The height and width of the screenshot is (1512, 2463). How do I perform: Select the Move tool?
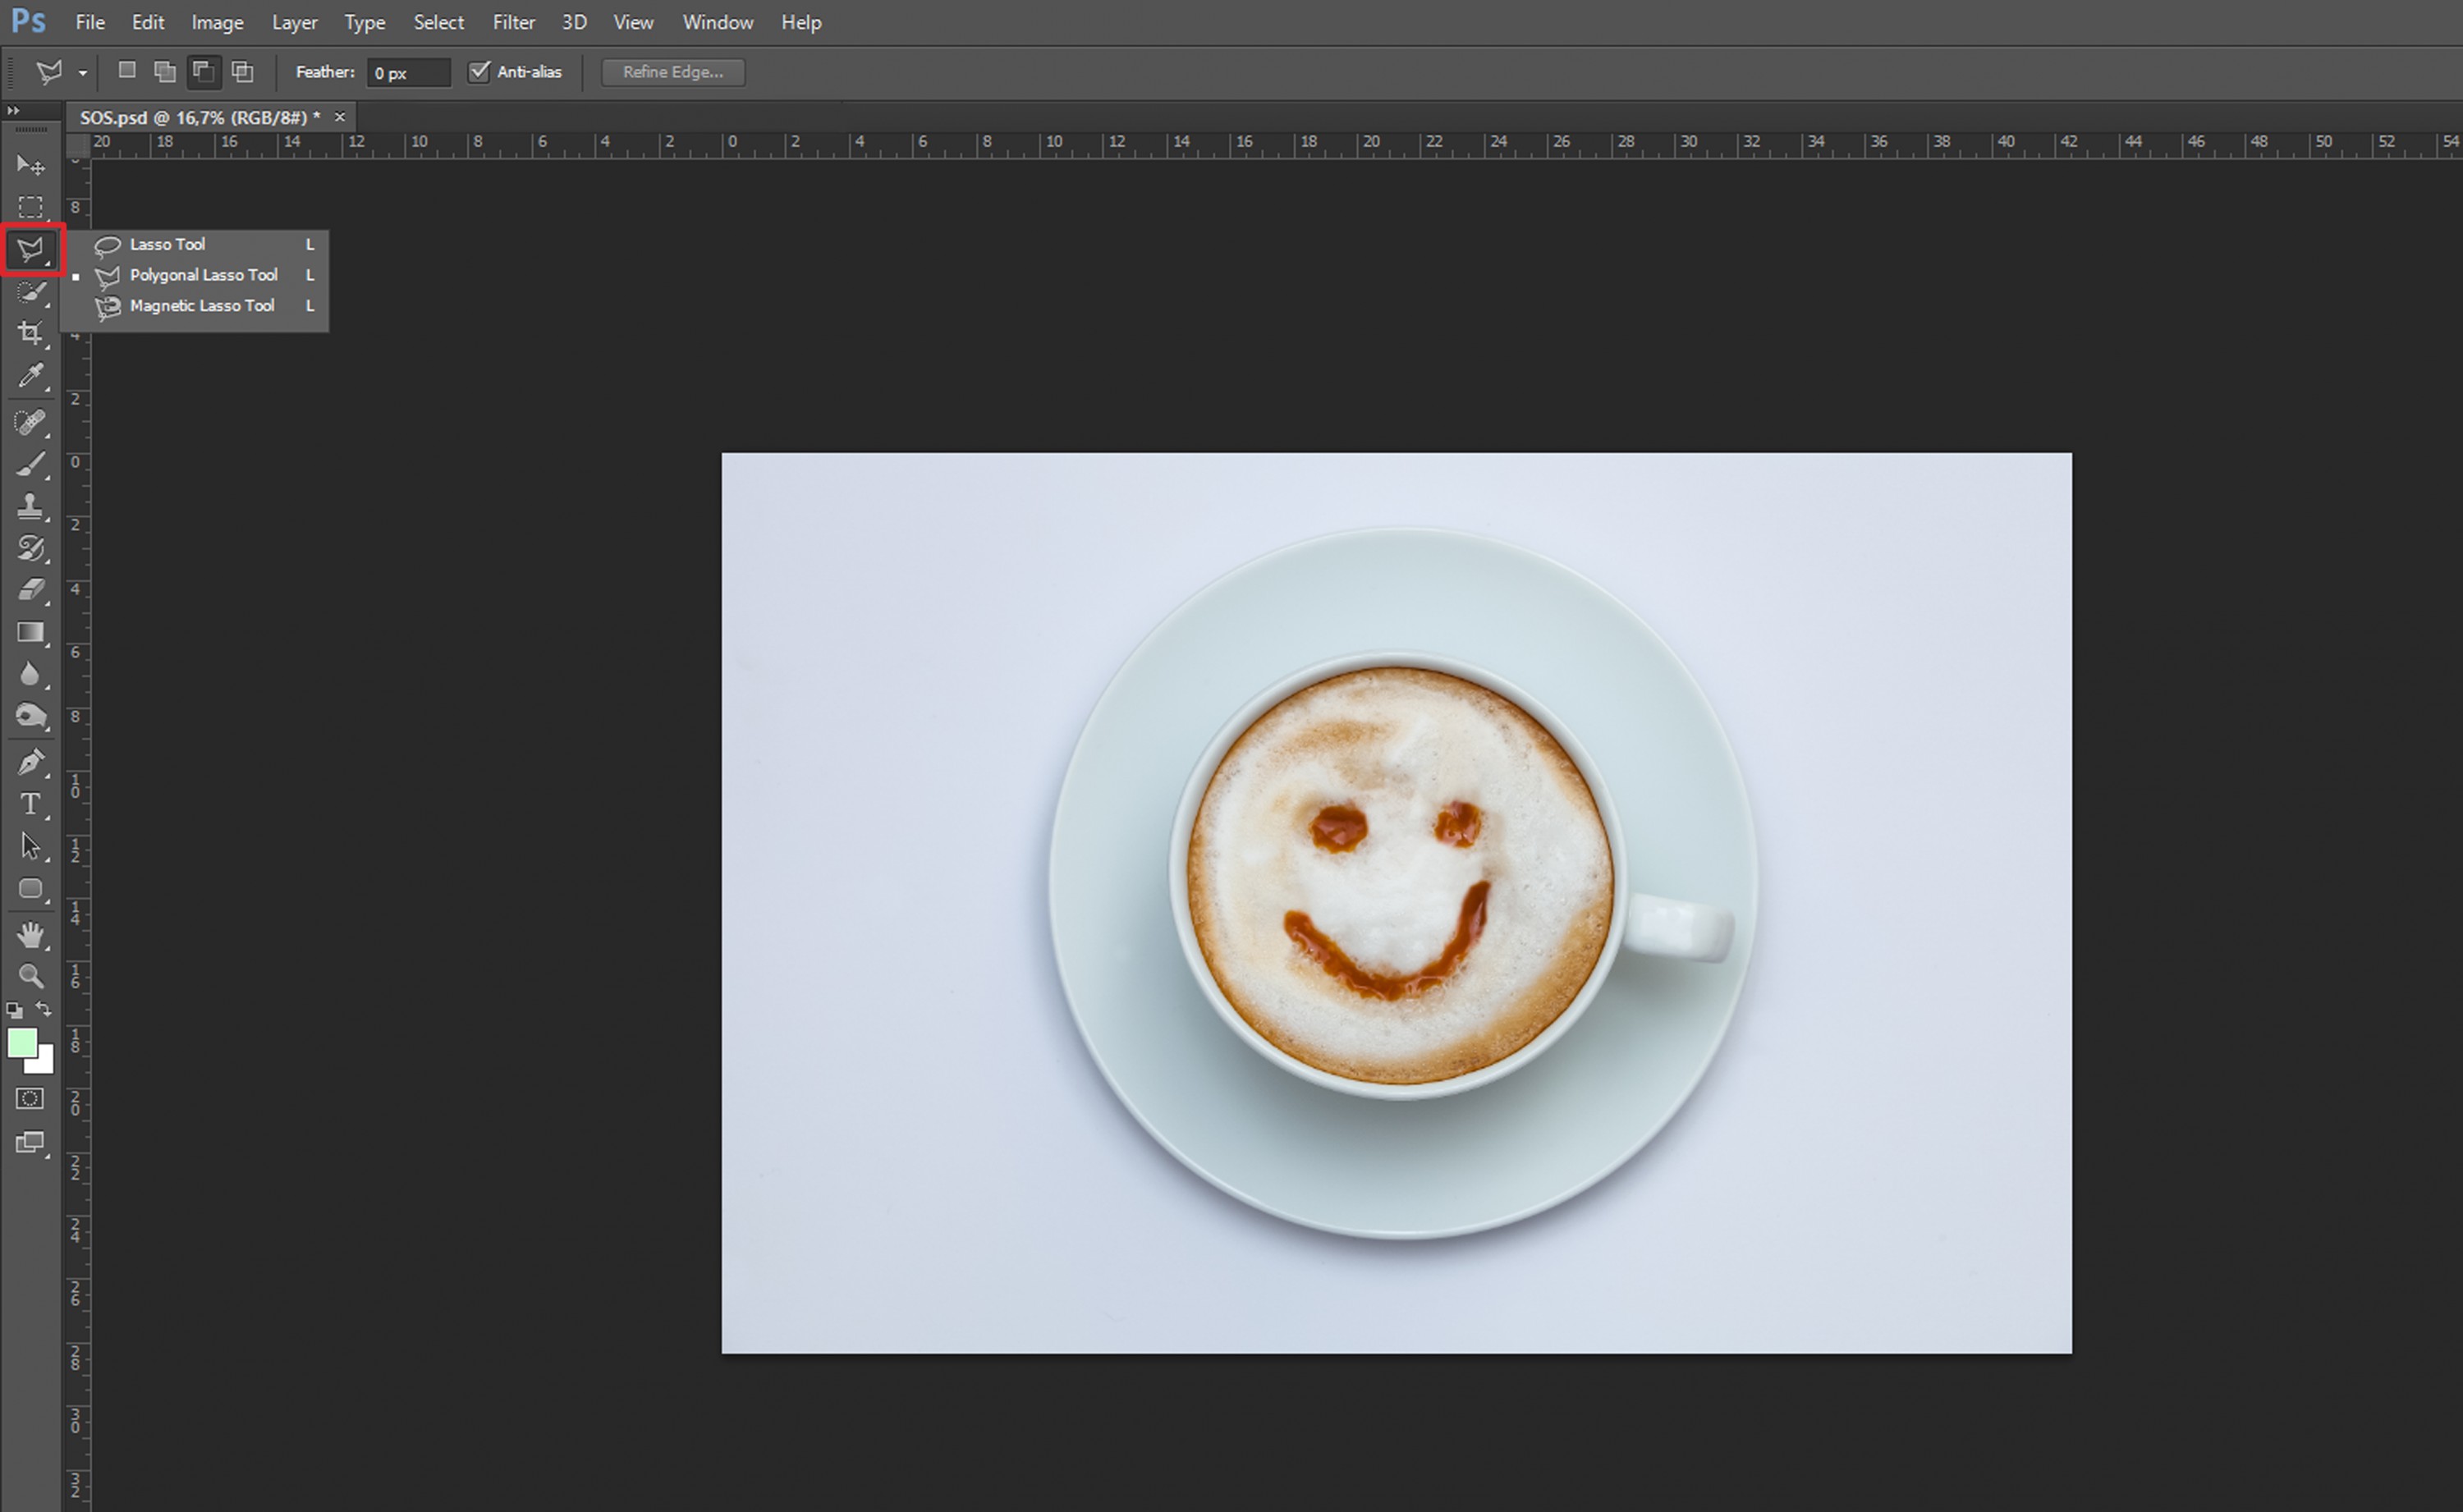(x=30, y=164)
